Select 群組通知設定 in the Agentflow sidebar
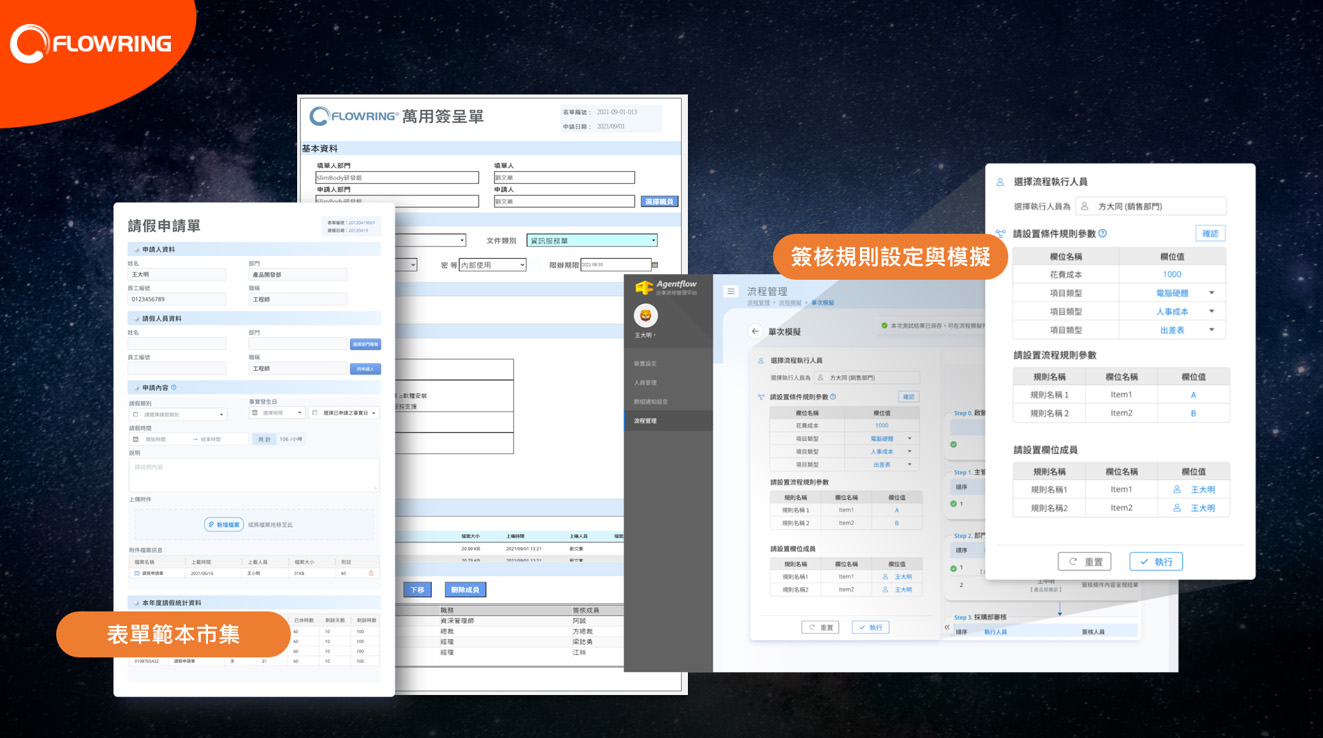Image resolution: width=1323 pixels, height=738 pixels. (651, 402)
